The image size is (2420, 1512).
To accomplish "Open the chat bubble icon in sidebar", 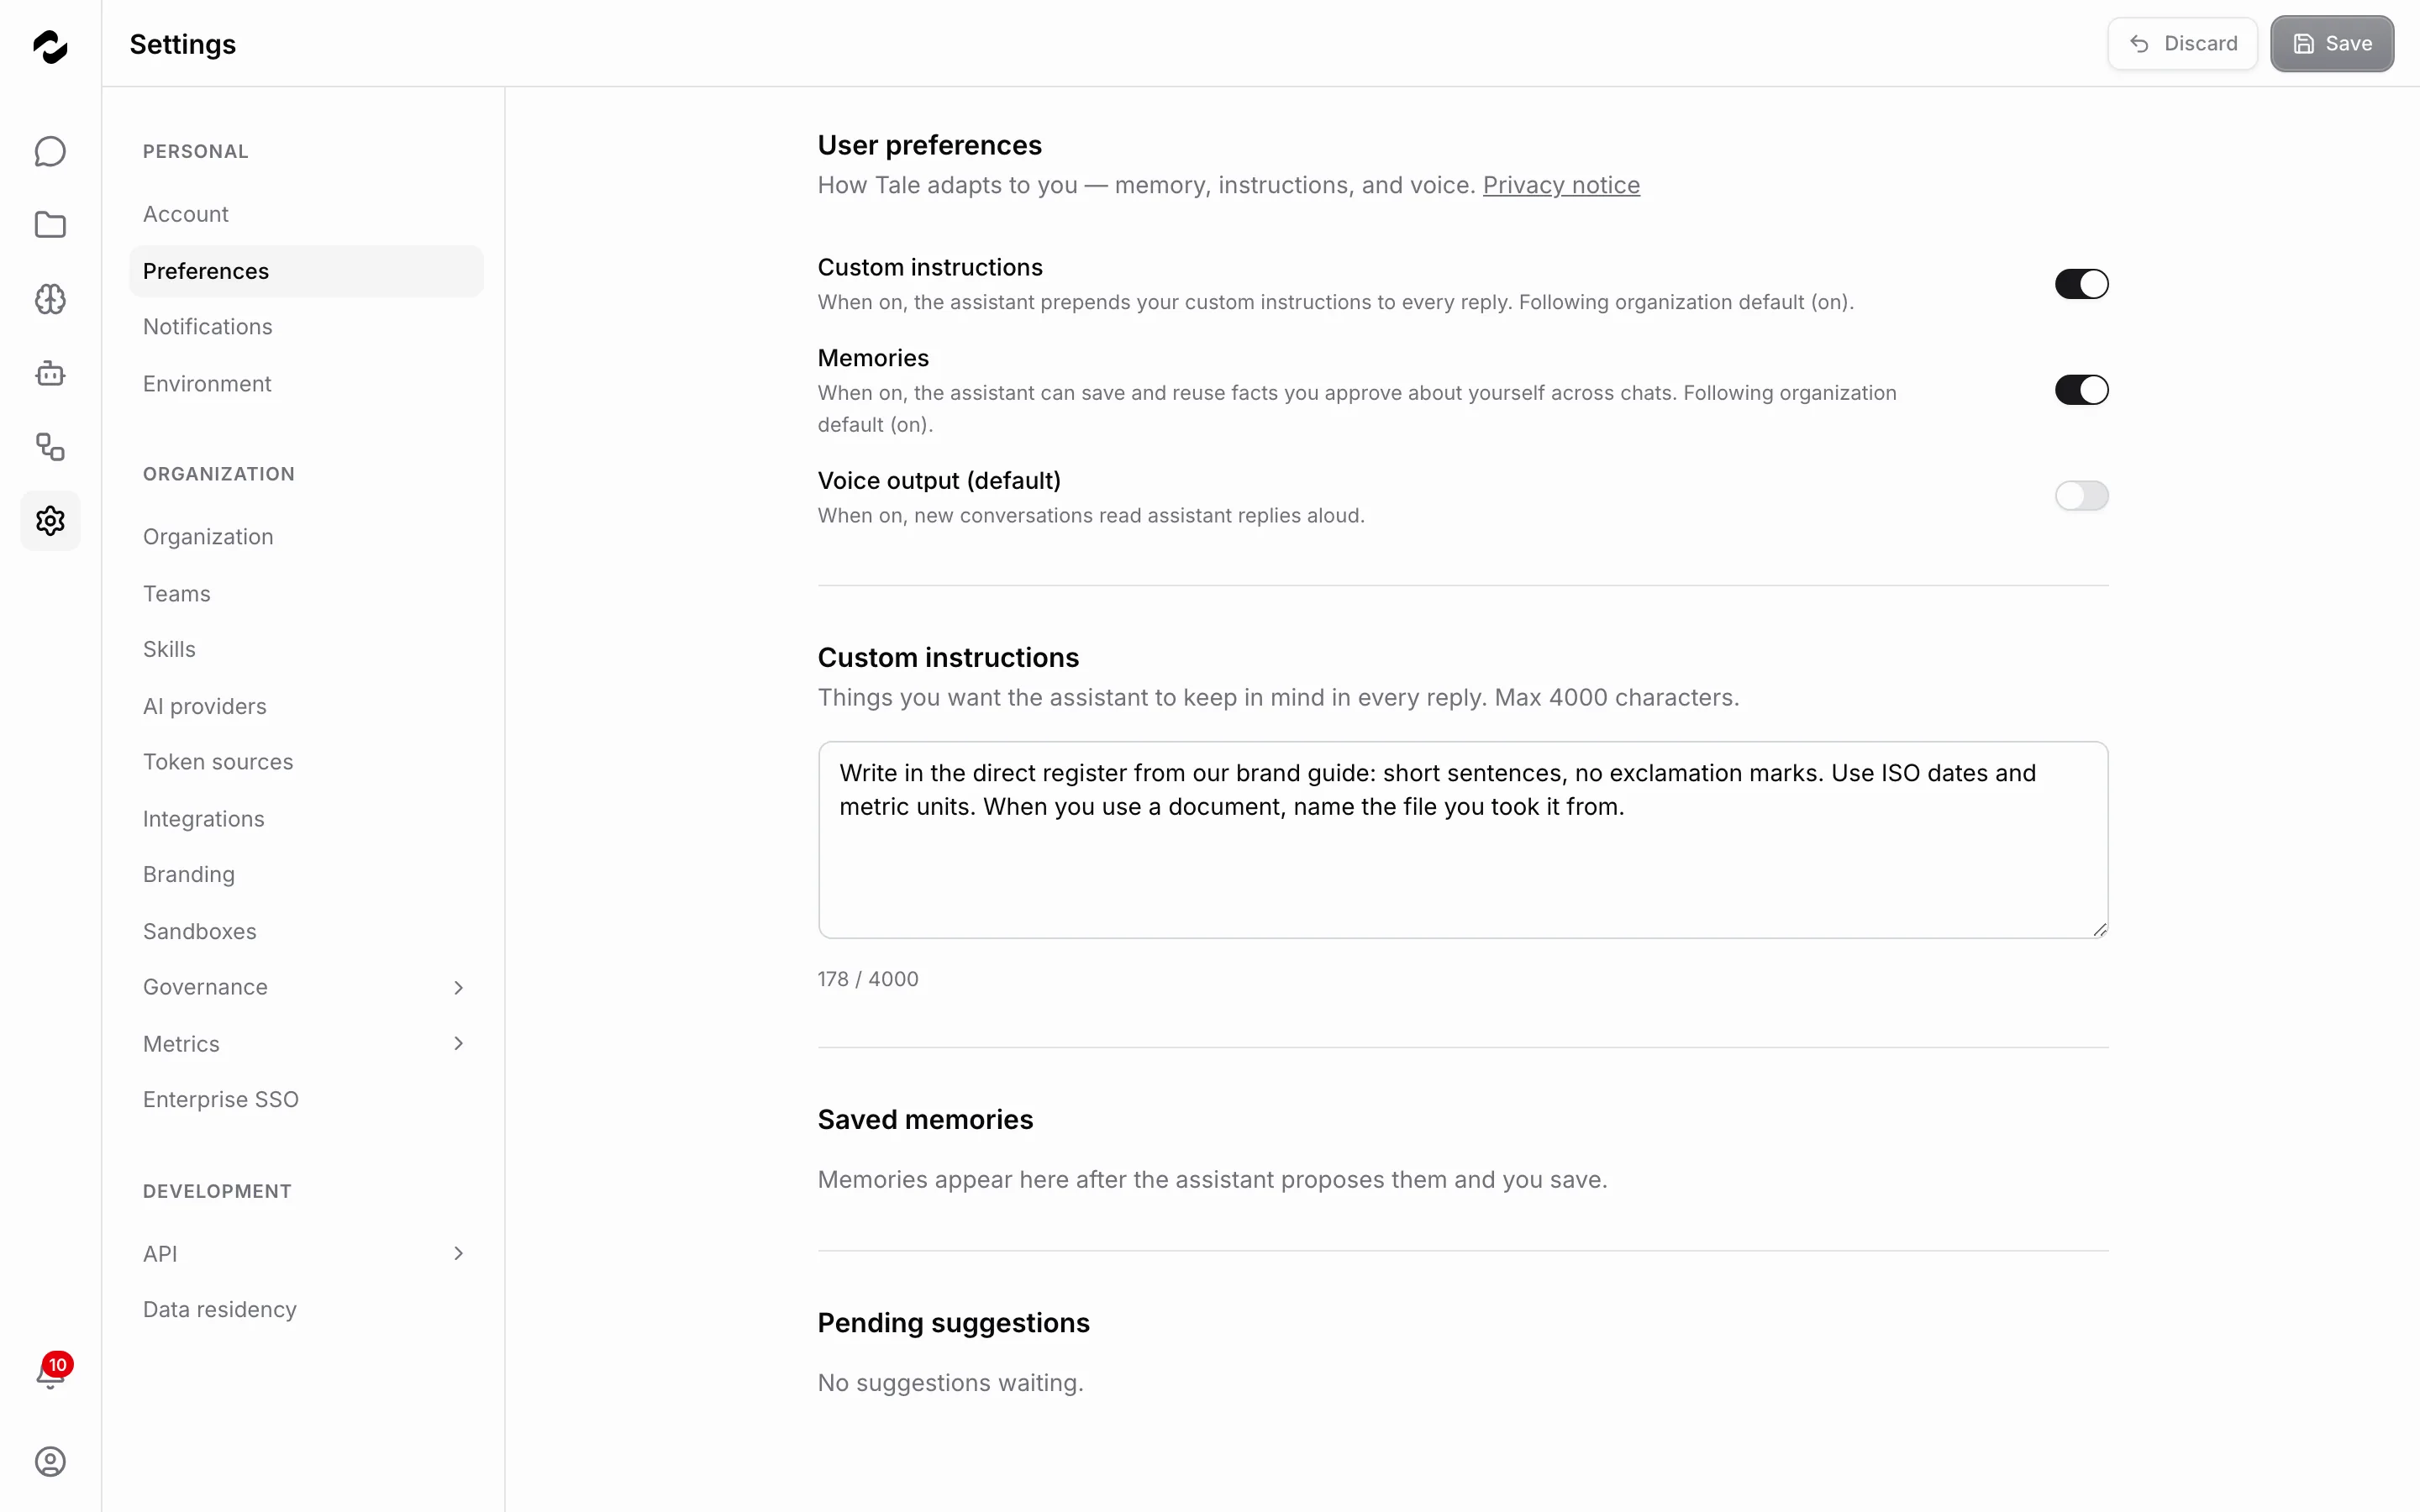I will pos(50,152).
